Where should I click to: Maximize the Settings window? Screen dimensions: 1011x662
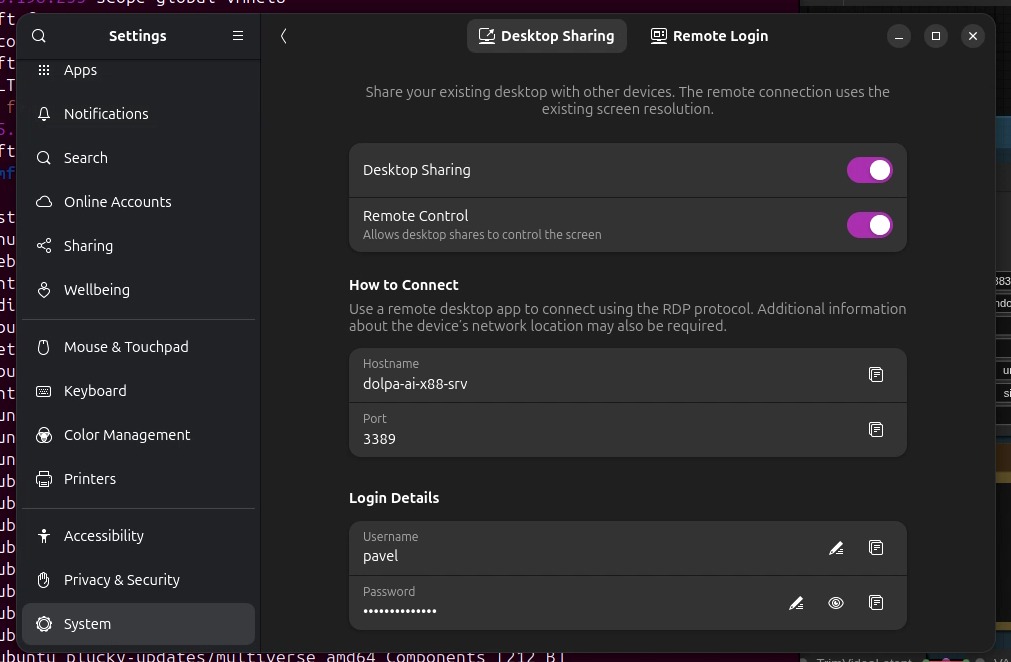coord(935,36)
